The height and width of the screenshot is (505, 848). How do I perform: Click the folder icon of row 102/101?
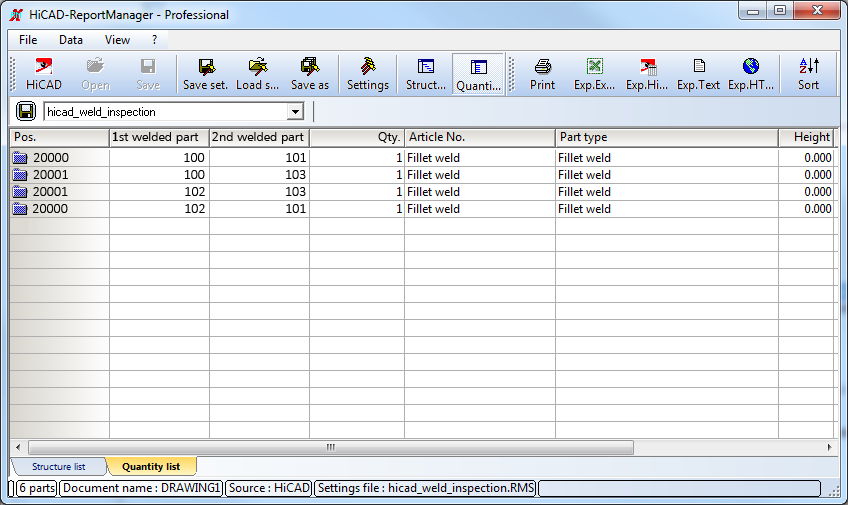[x=20, y=209]
